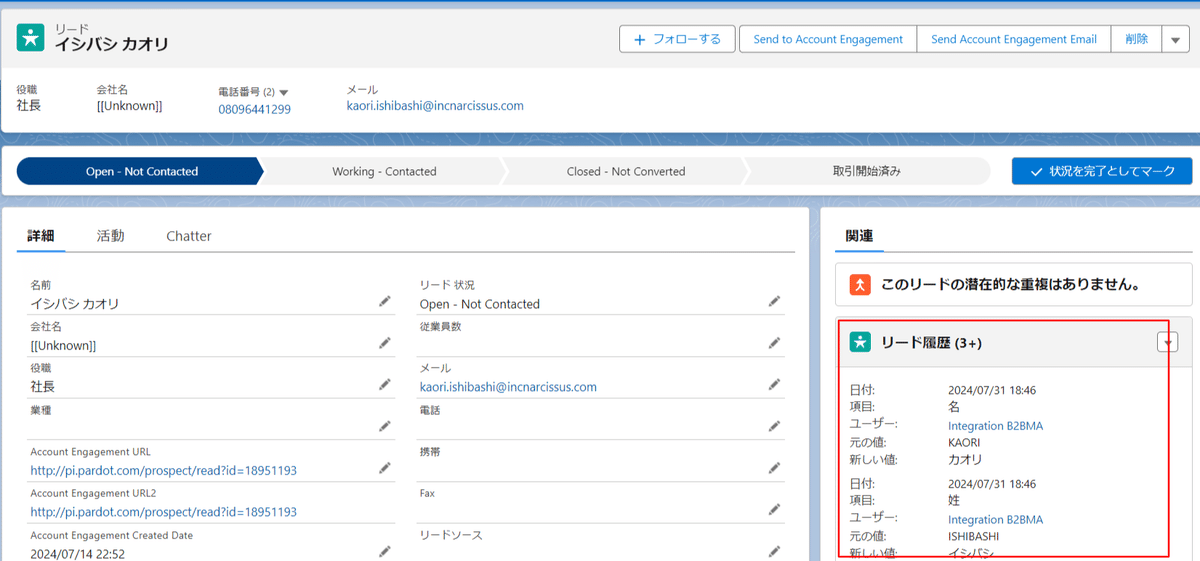
Task: Click header 役職 value 社長
Action: click(29, 105)
